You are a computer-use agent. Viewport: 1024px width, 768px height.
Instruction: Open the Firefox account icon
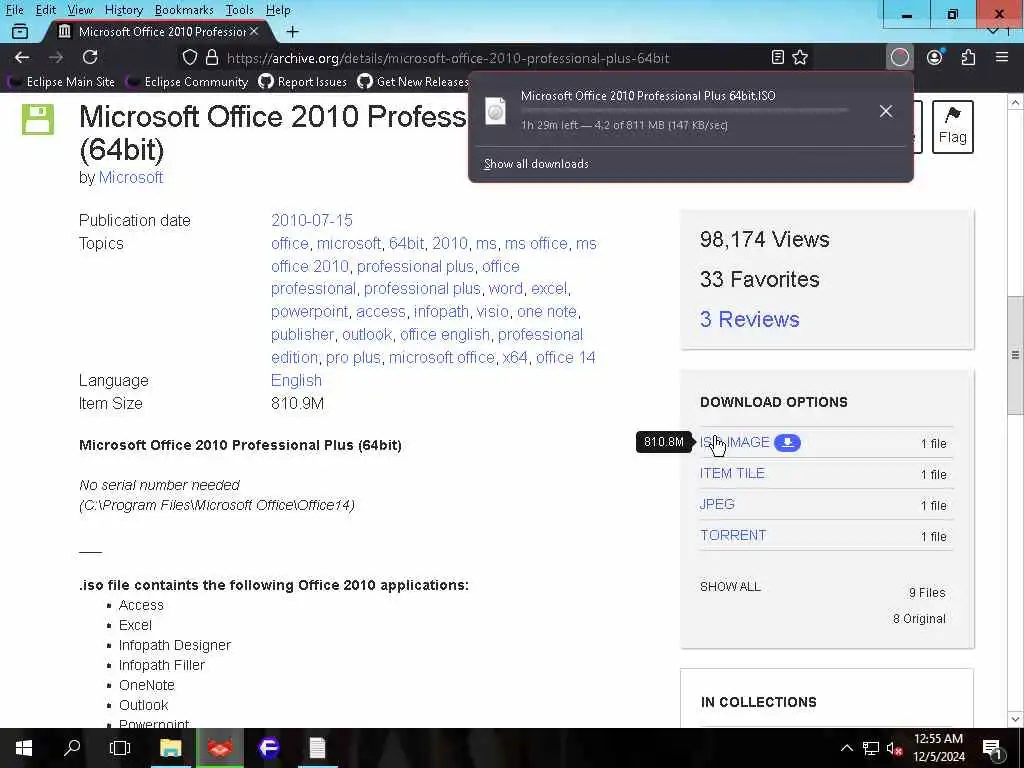935,57
